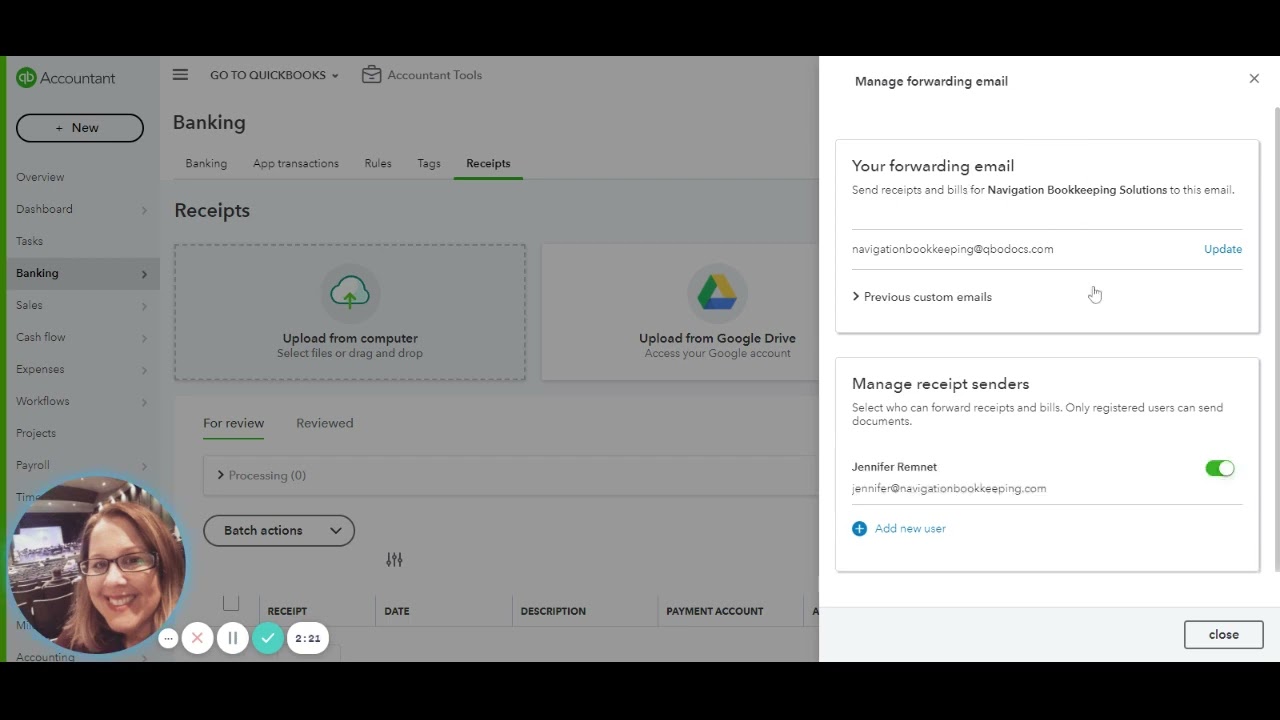The height and width of the screenshot is (720, 1280).
Task: Click the Upload from computer cloud icon
Action: [350, 292]
